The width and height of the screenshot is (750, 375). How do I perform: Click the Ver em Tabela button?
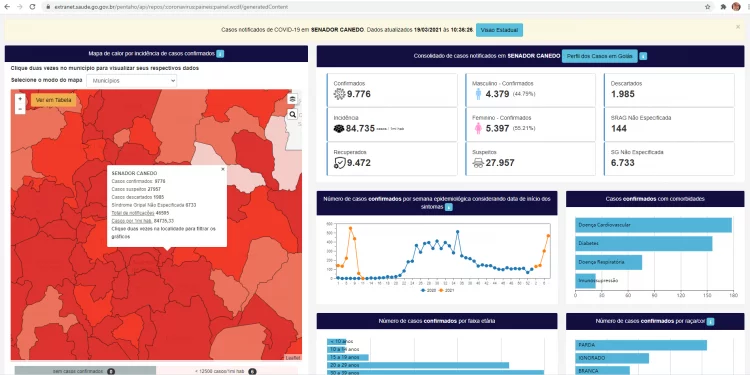click(x=54, y=100)
